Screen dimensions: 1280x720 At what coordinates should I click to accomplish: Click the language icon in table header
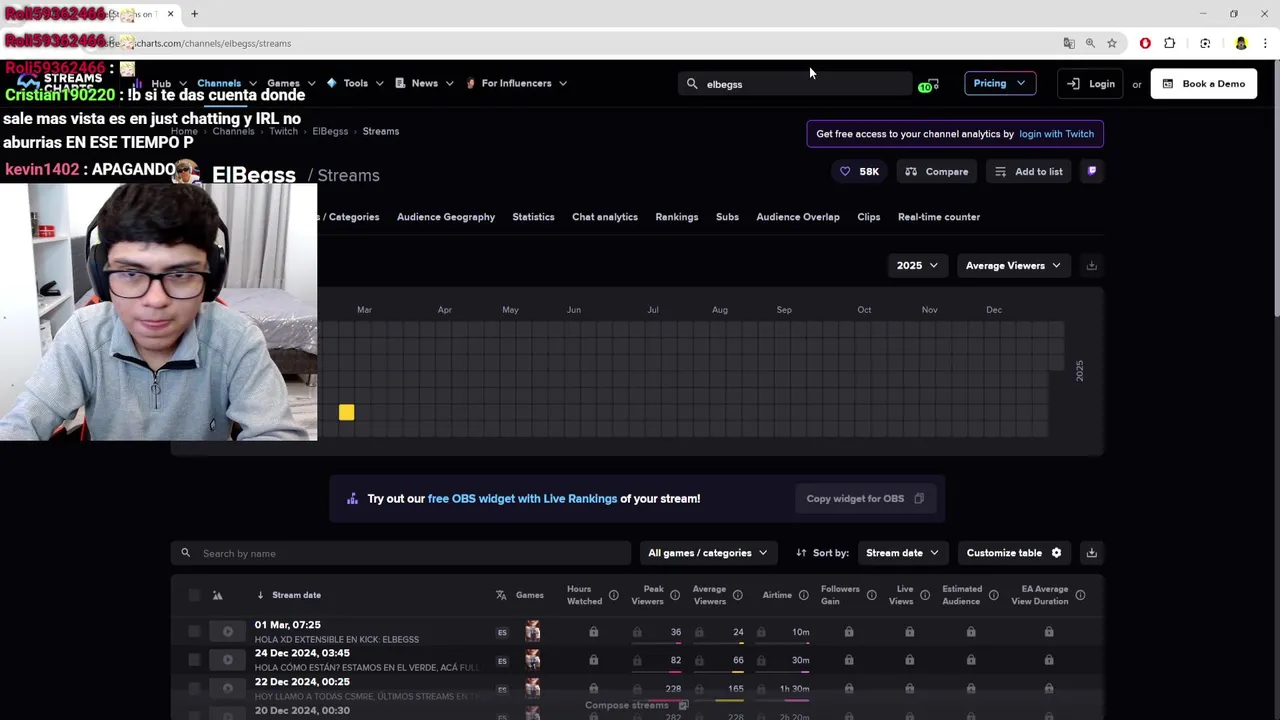click(x=501, y=595)
